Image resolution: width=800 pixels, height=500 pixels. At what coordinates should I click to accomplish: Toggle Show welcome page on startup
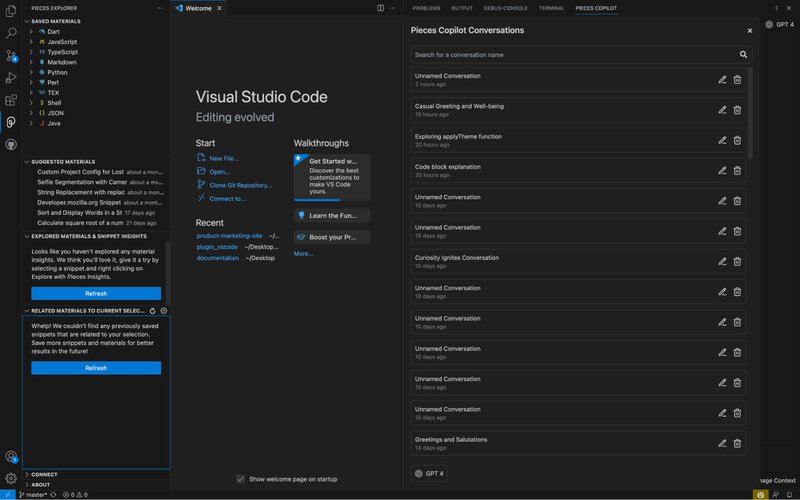click(240, 479)
